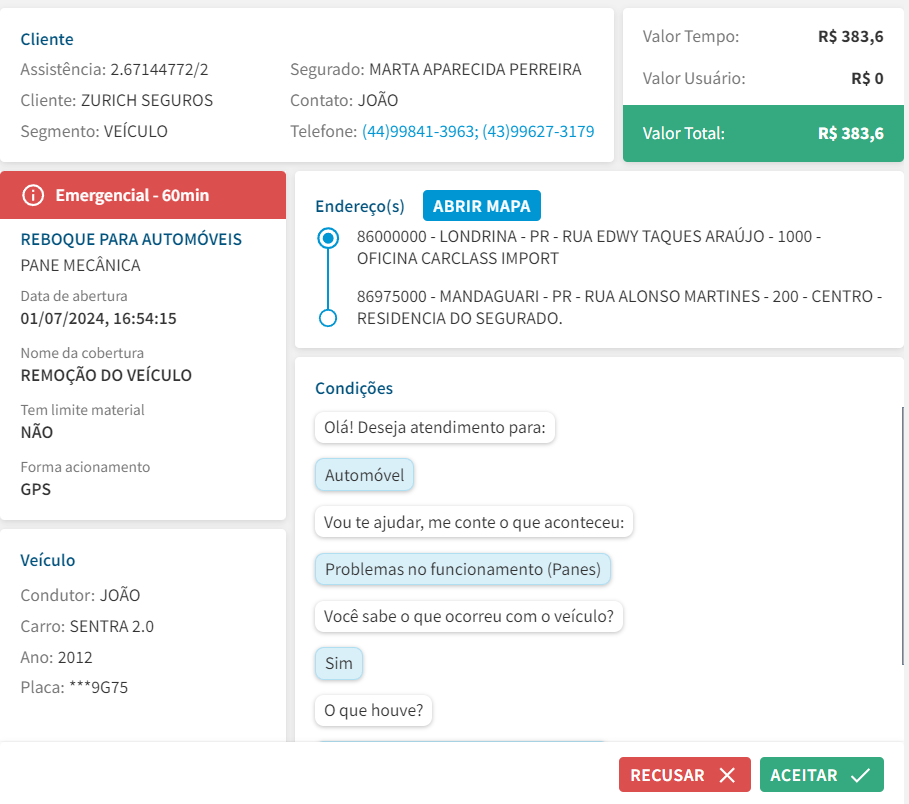Click the checkmark icon on Aceitar button

860,776
